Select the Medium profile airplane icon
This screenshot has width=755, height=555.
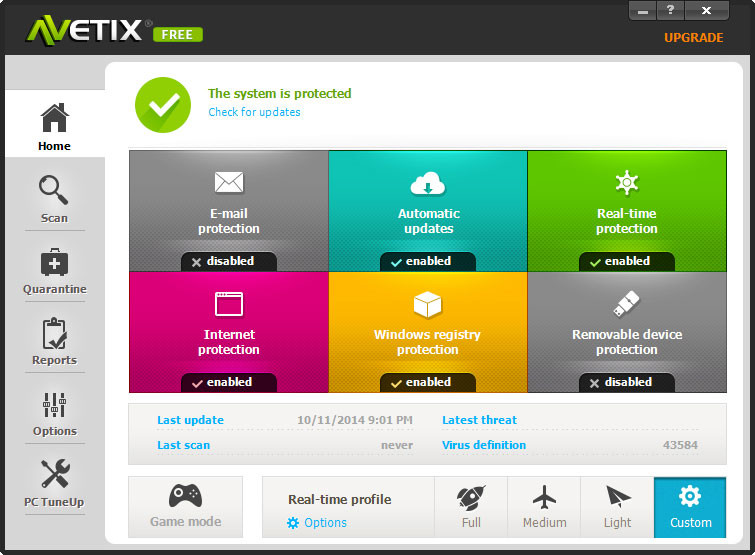[x=545, y=497]
